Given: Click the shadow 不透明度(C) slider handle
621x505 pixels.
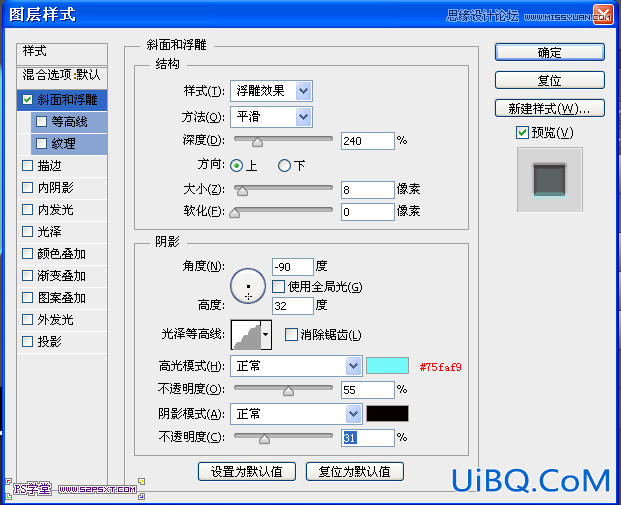Looking at the screenshot, I should coord(264,438).
